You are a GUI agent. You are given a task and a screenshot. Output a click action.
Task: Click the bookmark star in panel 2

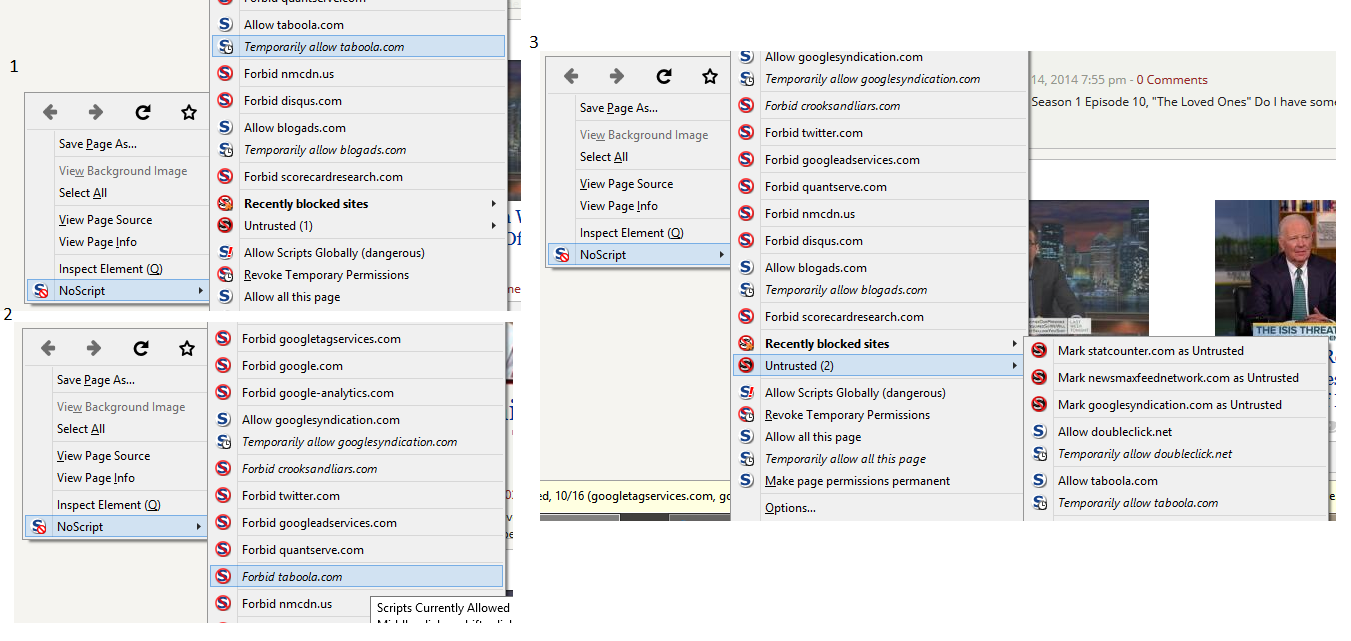coord(187,348)
